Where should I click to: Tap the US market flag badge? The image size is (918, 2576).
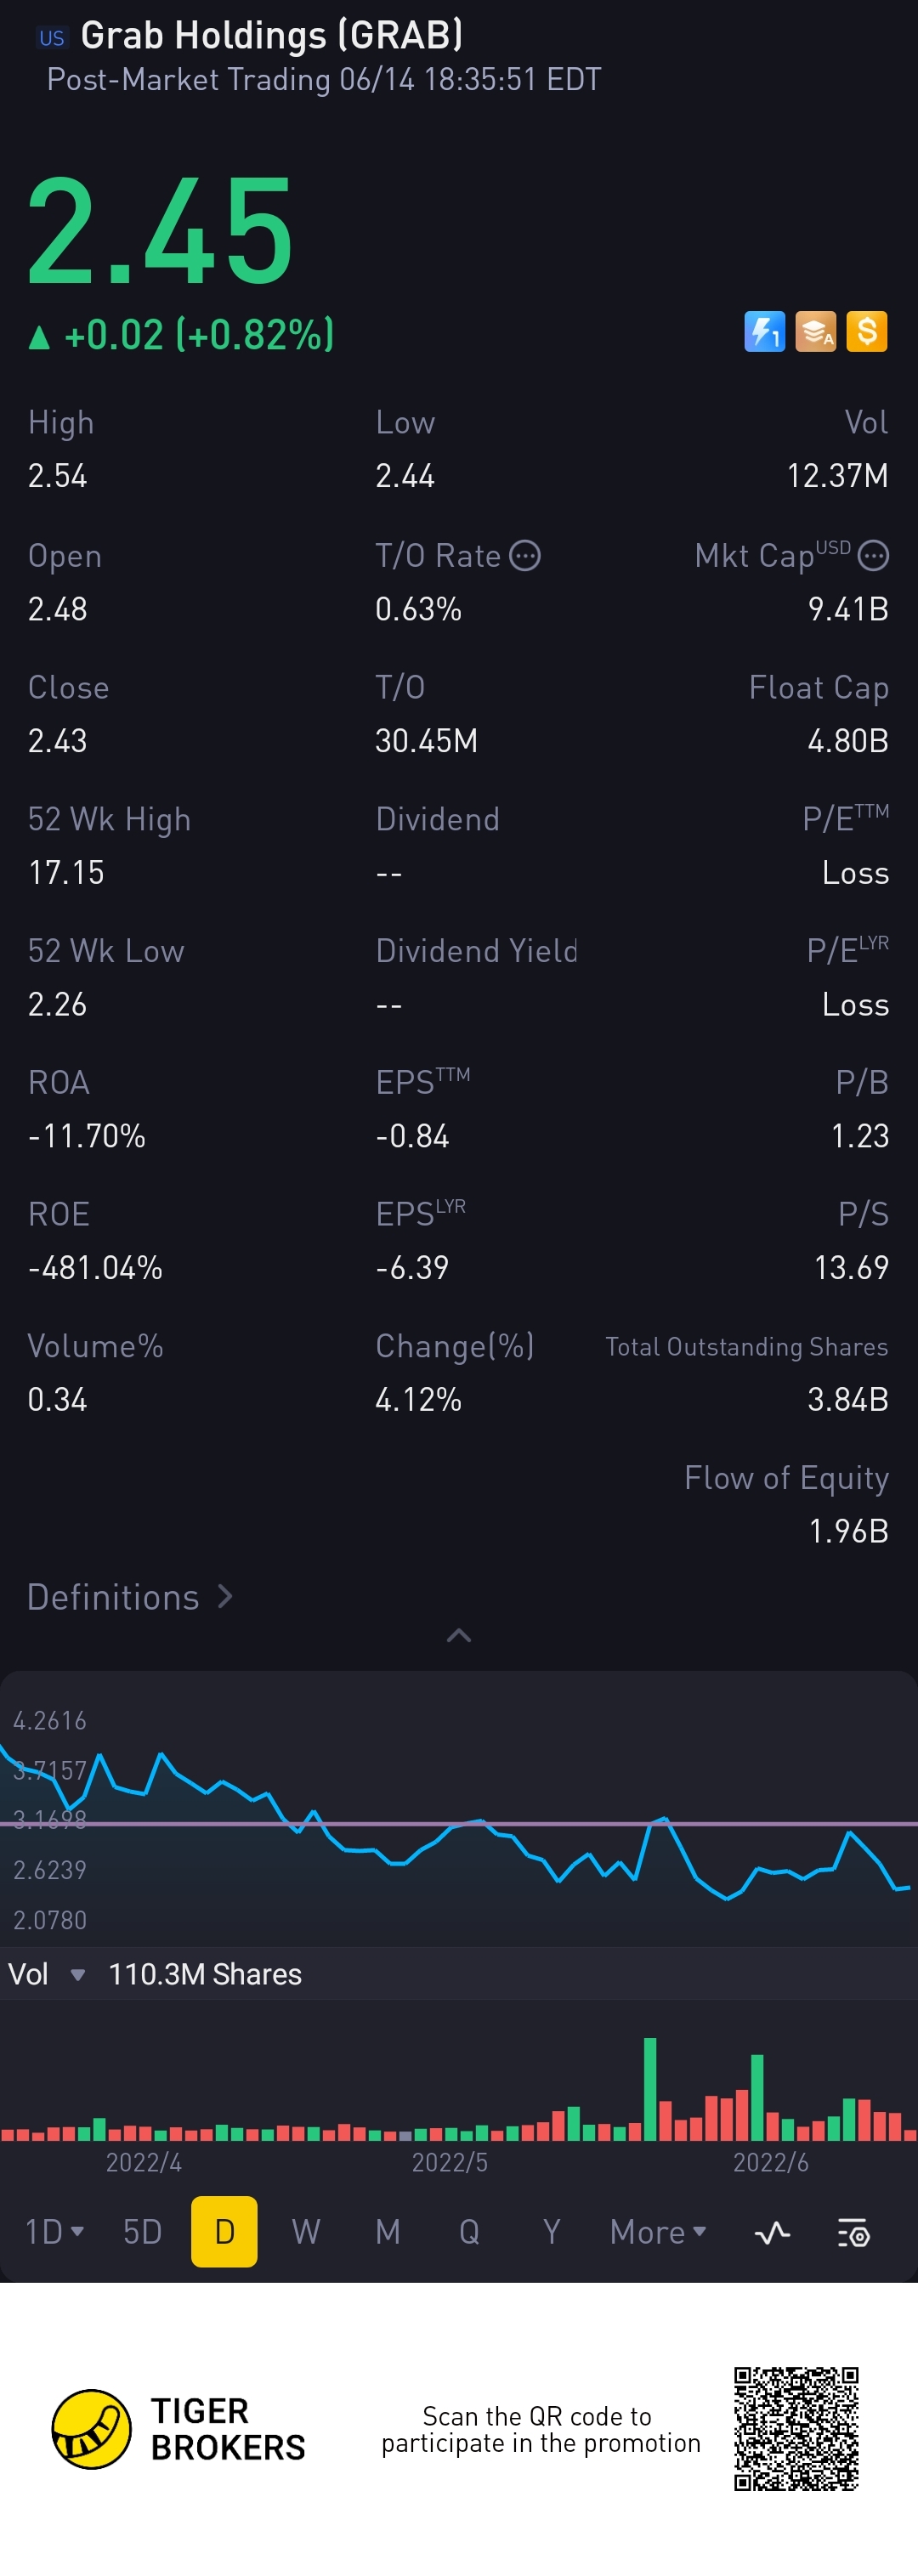click(x=51, y=38)
